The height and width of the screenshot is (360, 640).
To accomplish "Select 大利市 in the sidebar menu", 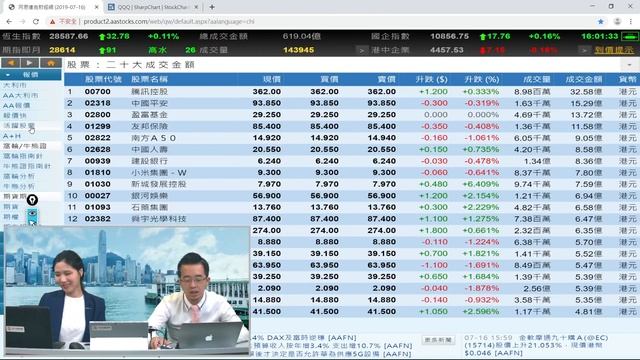I will tap(15, 85).
